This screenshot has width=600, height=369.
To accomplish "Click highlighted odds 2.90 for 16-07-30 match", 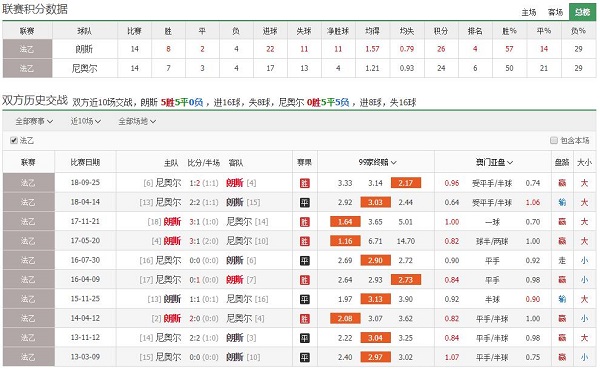I will 375,260.
